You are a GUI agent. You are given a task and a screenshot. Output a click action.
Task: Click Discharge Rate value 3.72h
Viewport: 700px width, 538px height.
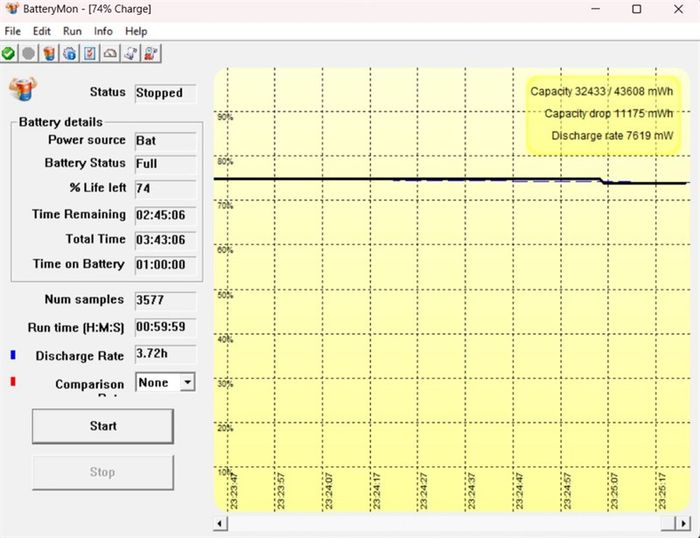[165, 354]
